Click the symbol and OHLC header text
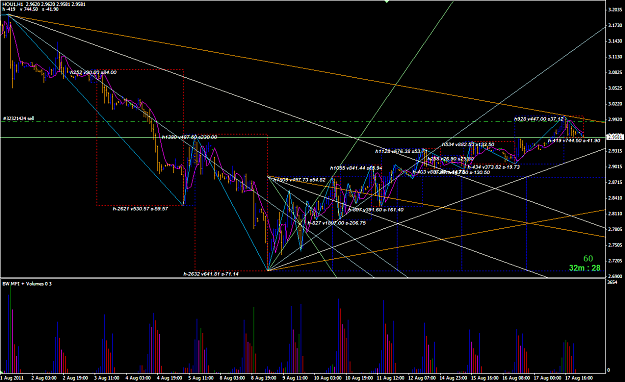Screen dimensions: 625x382 point(43,4)
